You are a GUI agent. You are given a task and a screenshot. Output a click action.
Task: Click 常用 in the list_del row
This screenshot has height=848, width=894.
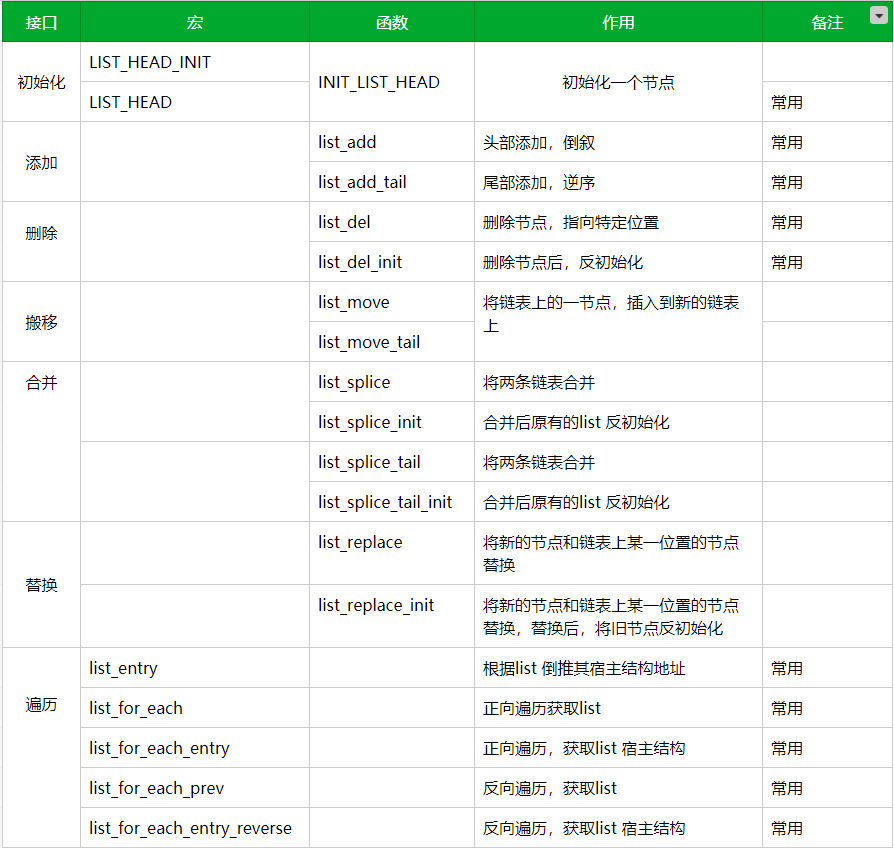pyautogui.click(x=787, y=222)
